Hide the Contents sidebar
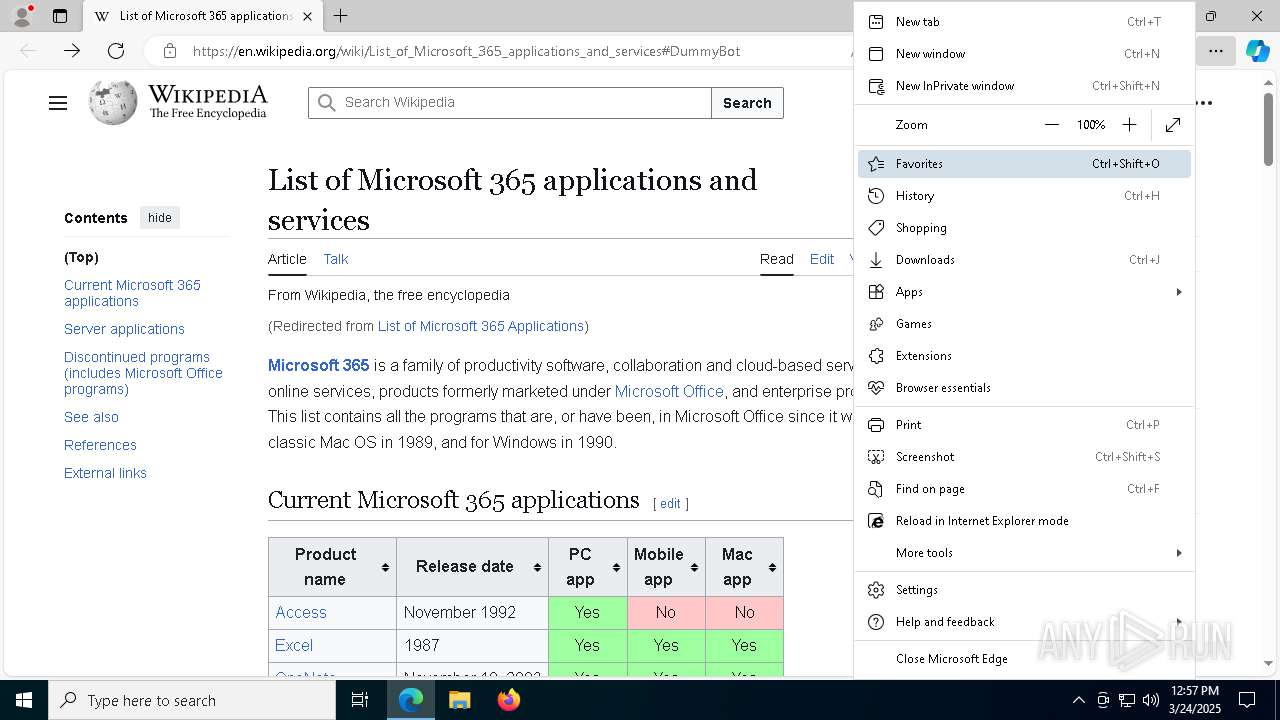Viewport: 1280px width, 720px height. [x=160, y=218]
